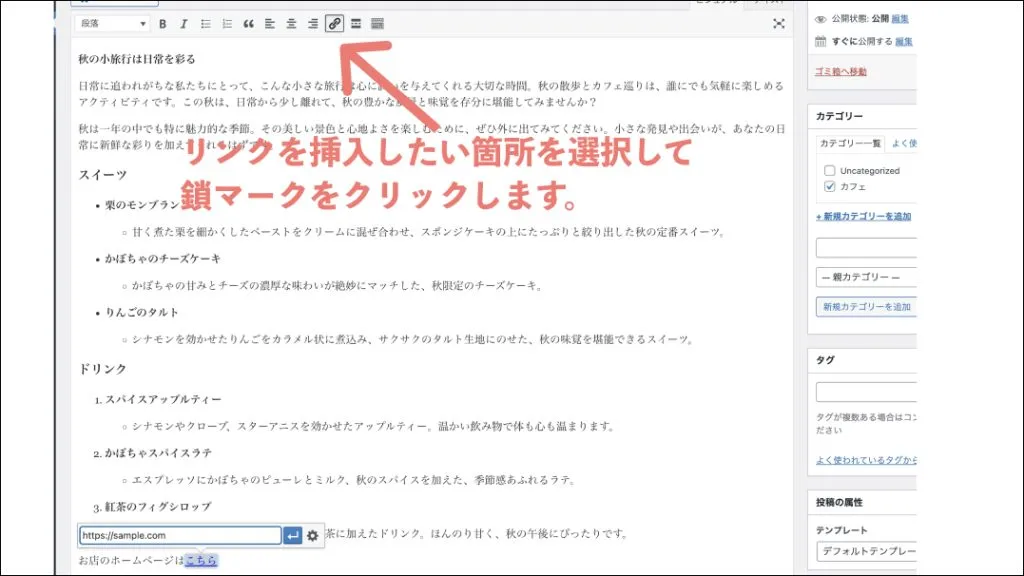Click the calendar icon beside すぐに公開する
The image size is (1024, 576).
[820, 41]
